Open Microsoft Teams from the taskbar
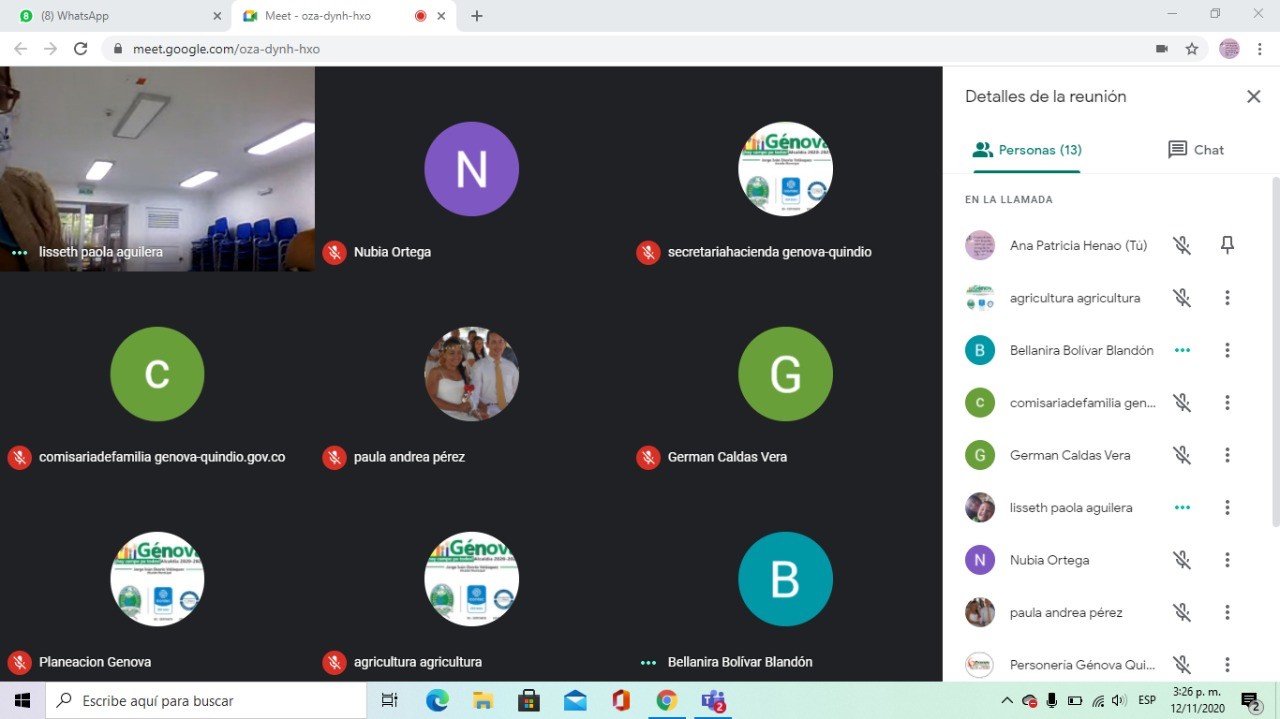Image resolution: width=1280 pixels, height=719 pixels. tap(713, 701)
